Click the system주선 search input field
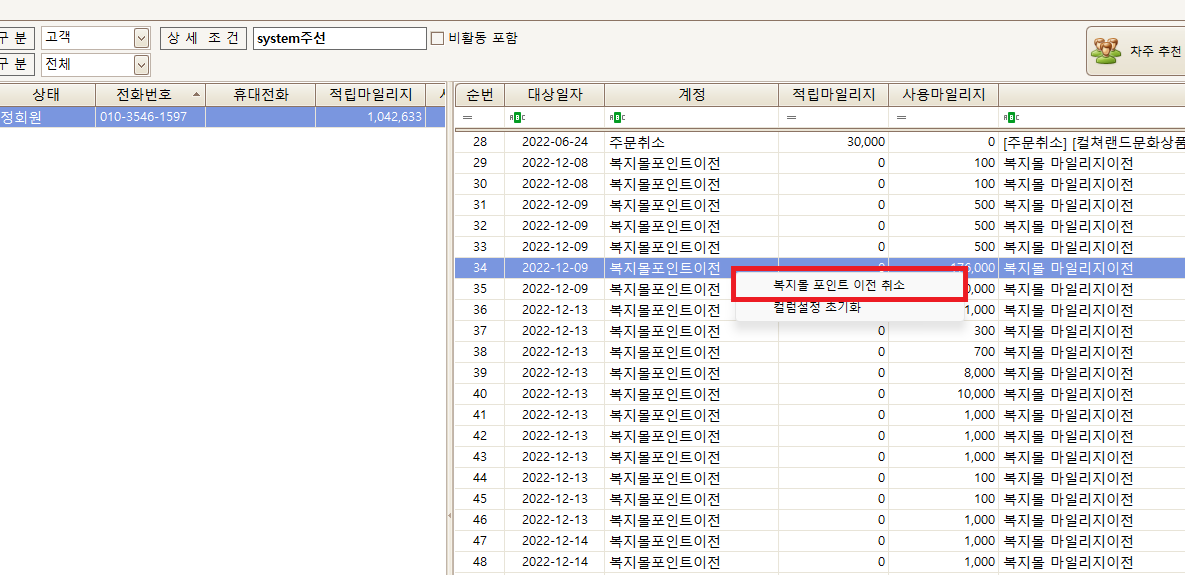Viewport: 1185px width, 575px height. tap(339, 38)
